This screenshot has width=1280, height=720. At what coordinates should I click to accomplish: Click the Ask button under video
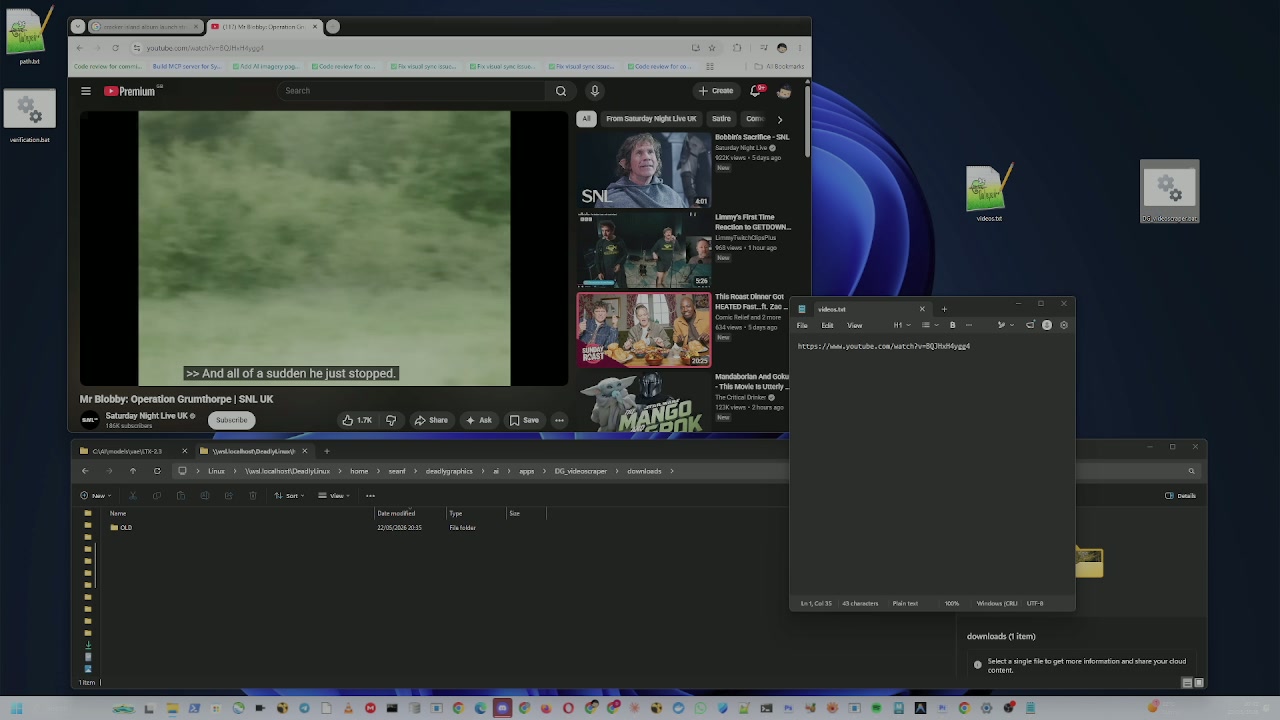478,420
